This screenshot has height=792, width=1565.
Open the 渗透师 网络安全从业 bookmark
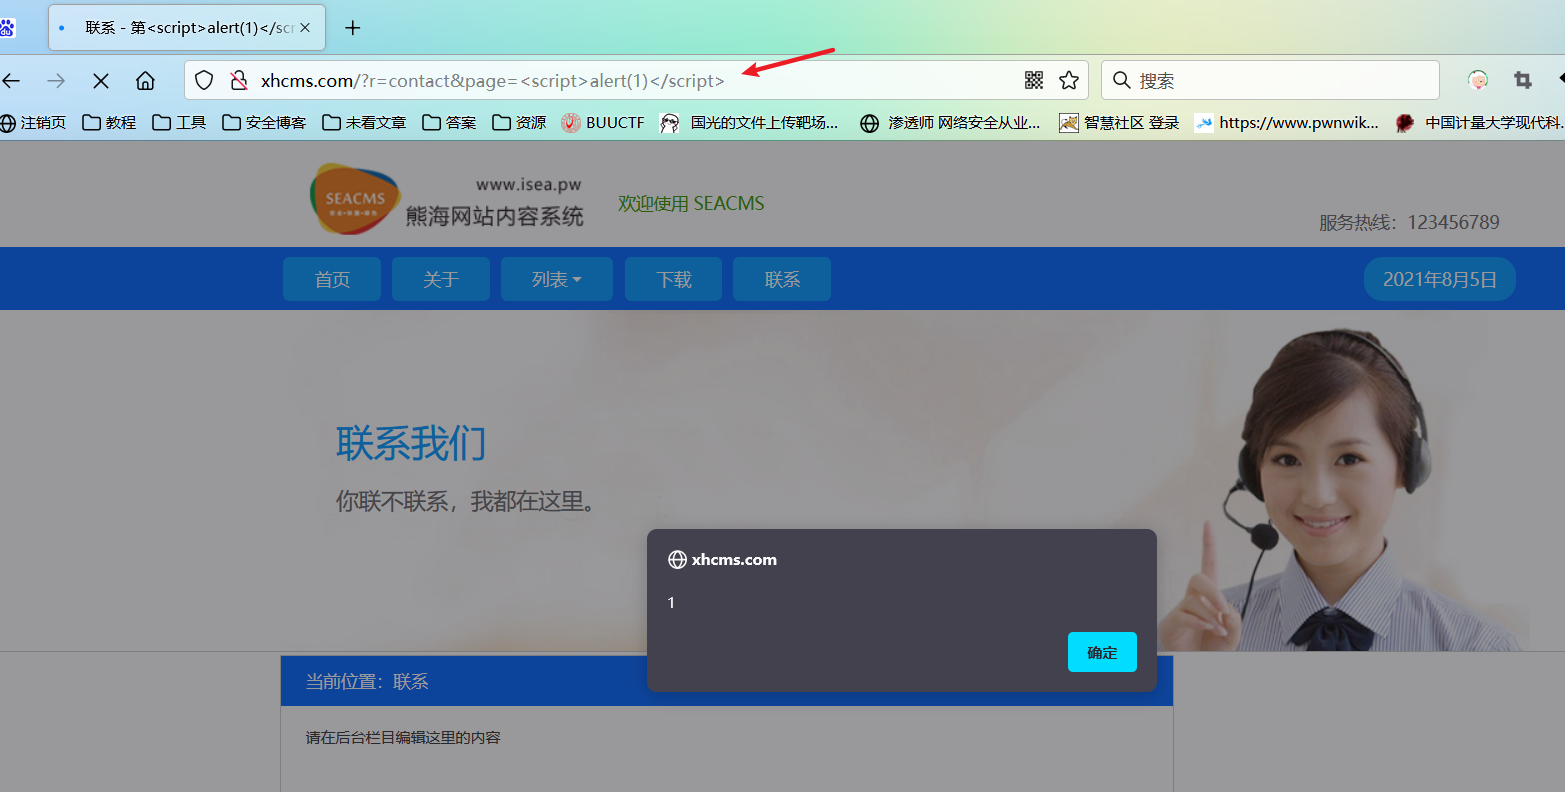click(951, 122)
